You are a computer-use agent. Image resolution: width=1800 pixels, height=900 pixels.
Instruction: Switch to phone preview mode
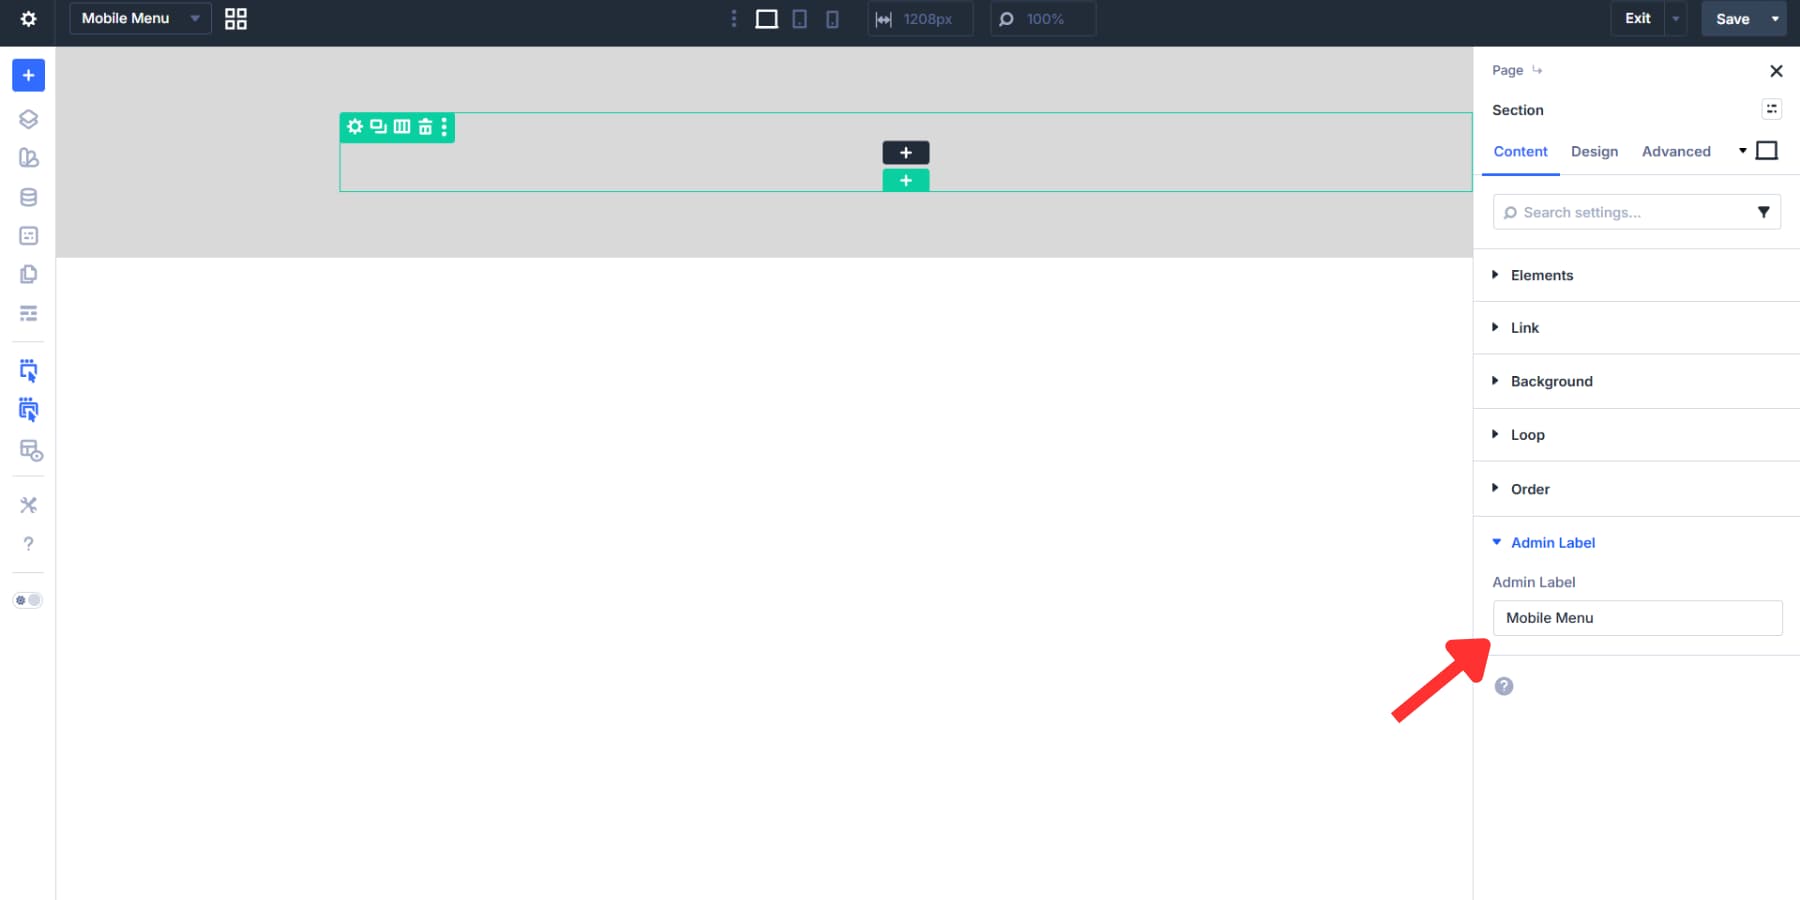832,18
